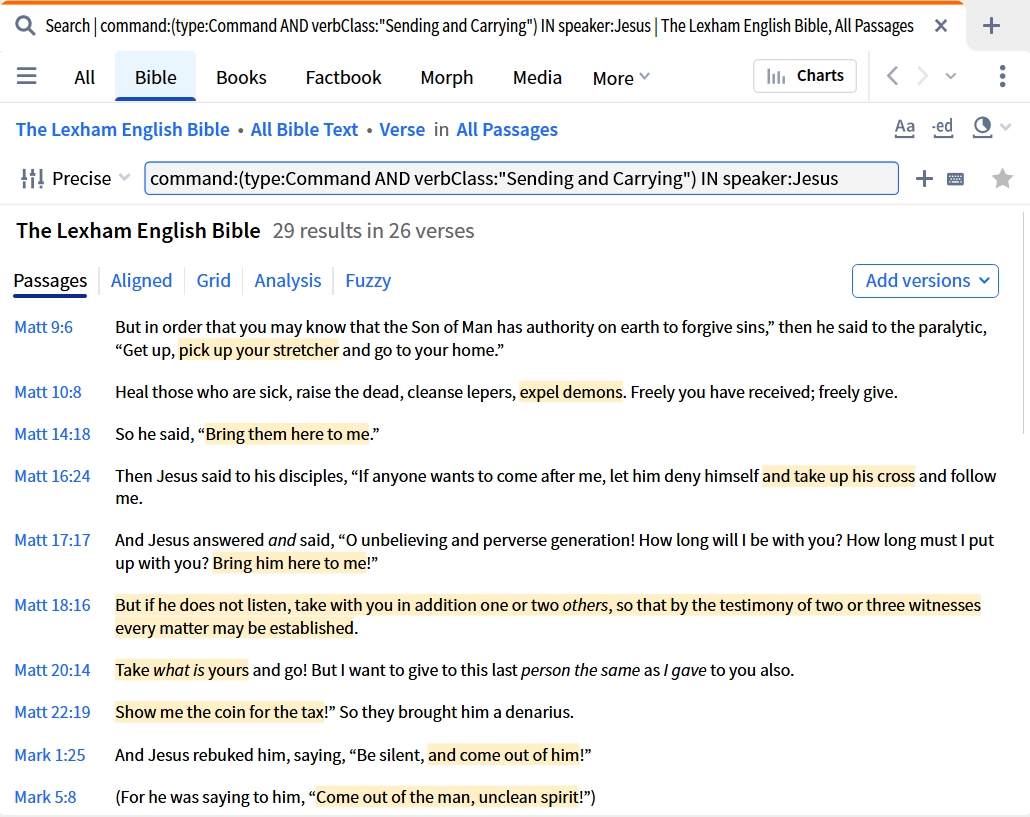Click highlighted text "Come out of the man, unclean spirit"

point(447,797)
